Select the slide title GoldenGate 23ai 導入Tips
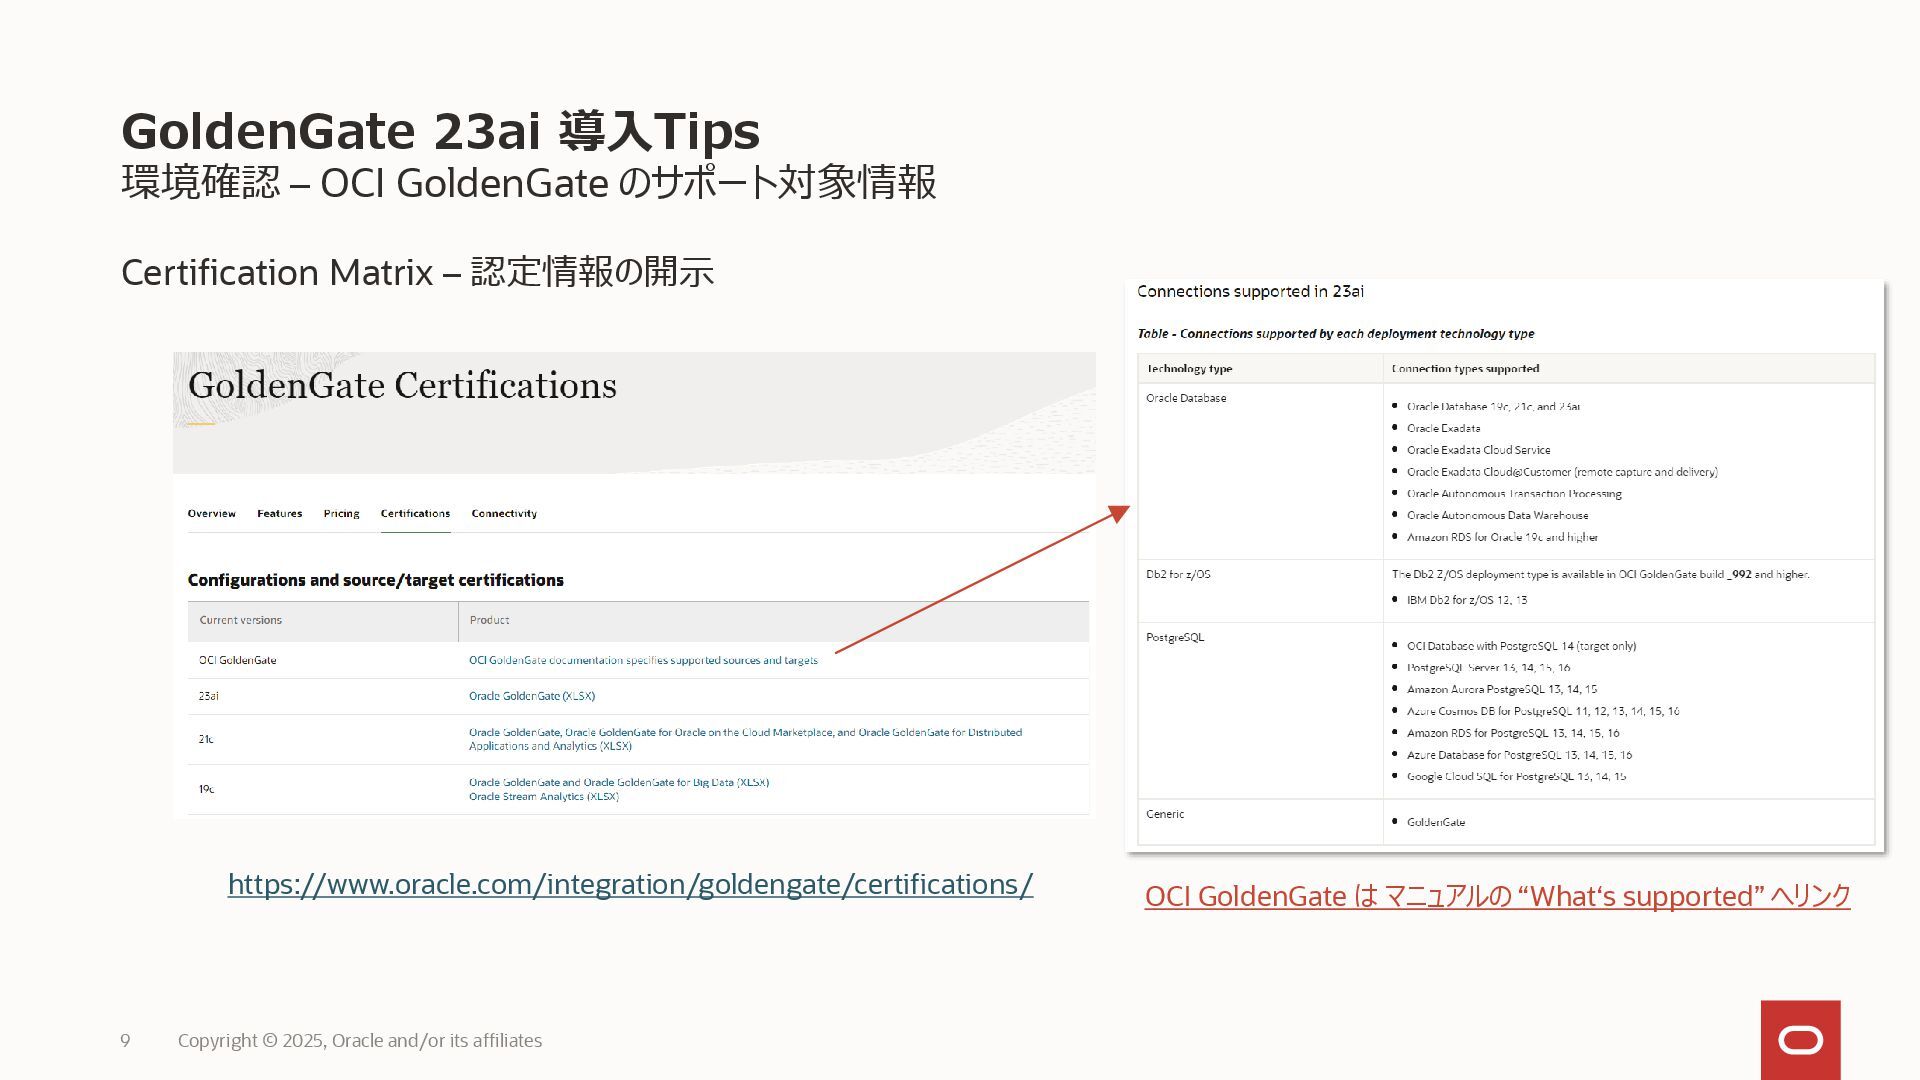Viewport: 1920px width, 1080px height. coord(440,131)
